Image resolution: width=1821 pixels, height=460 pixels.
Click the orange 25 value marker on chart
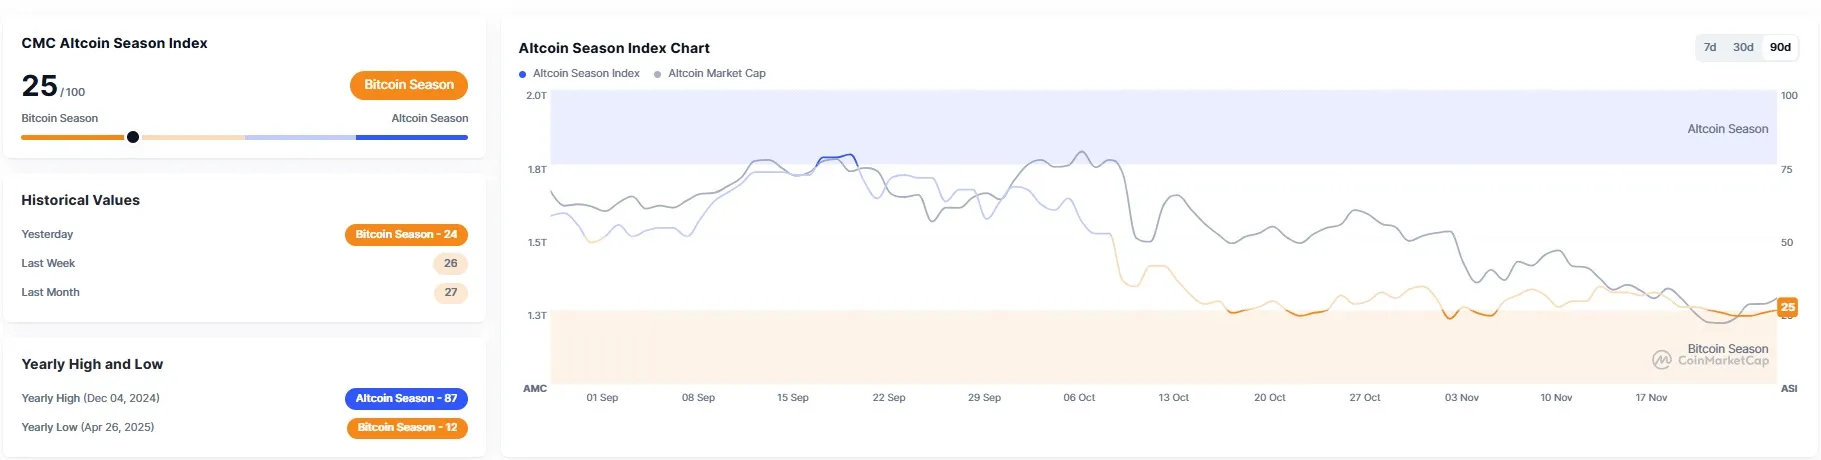1787,307
